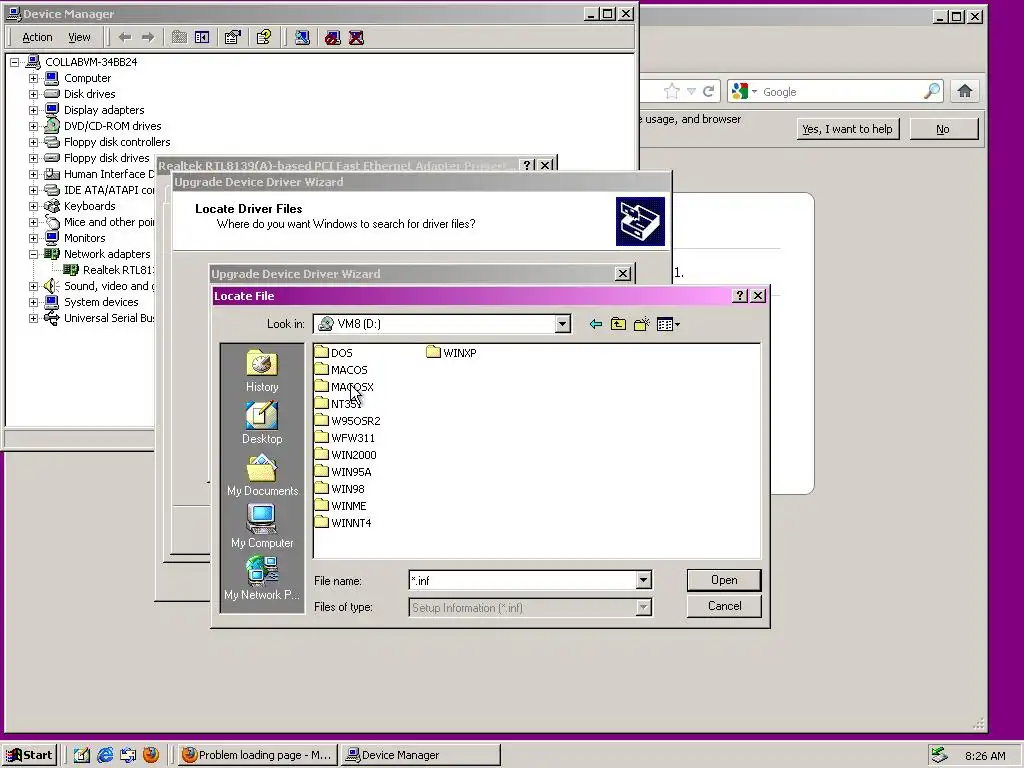Launch Internet Explorer from Quick Launch

coord(105,755)
